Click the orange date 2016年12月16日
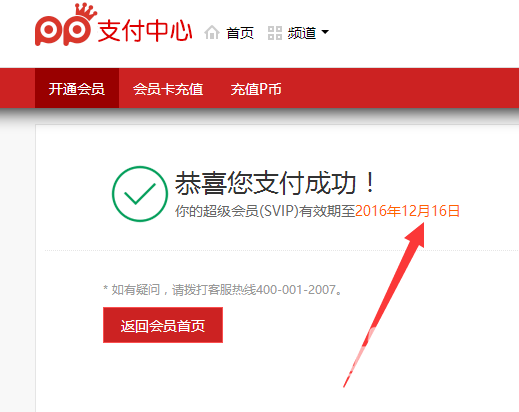Screen dimensions: 519x412 click(407, 211)
